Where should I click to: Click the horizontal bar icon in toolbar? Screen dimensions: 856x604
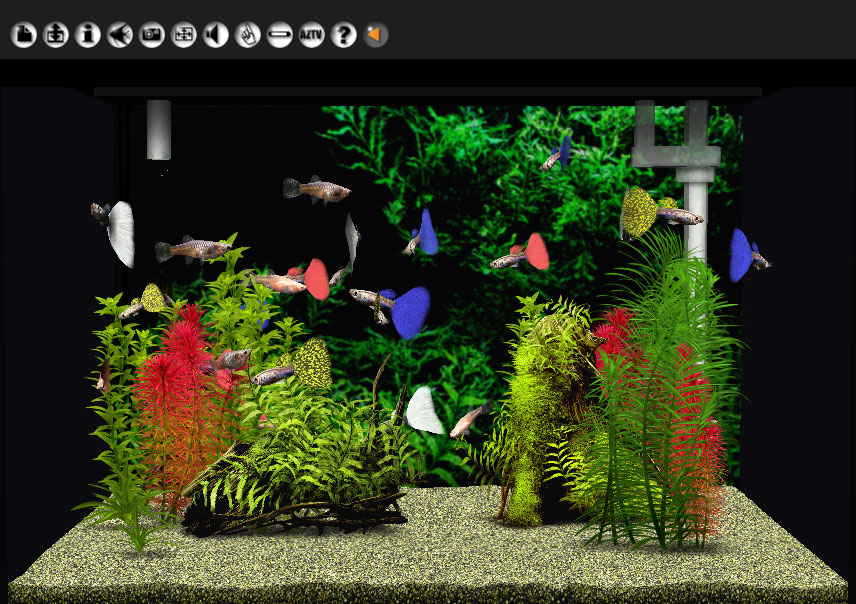(x=280, y=35)
